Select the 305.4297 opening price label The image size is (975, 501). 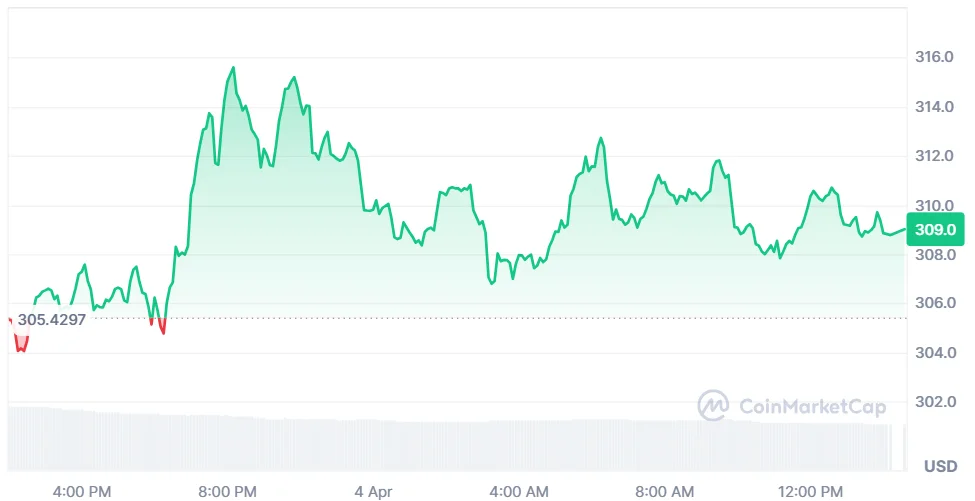pos(51,320)
